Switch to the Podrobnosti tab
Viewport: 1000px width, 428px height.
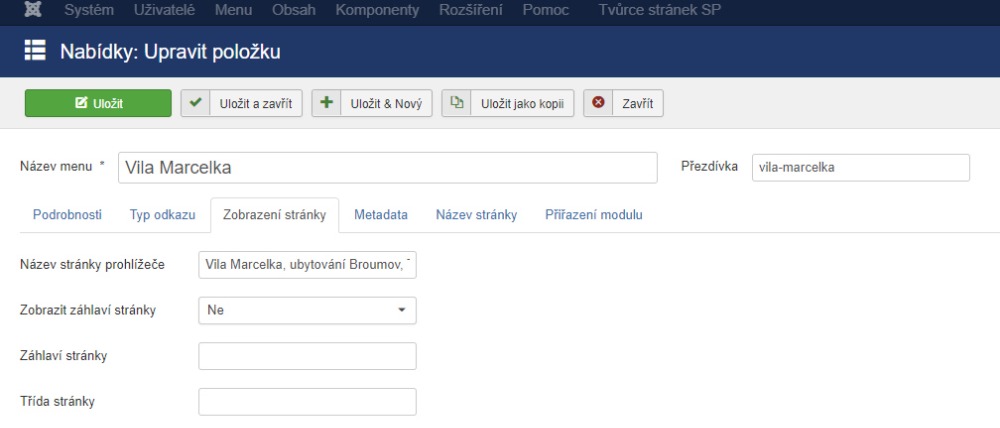(67, 215)
